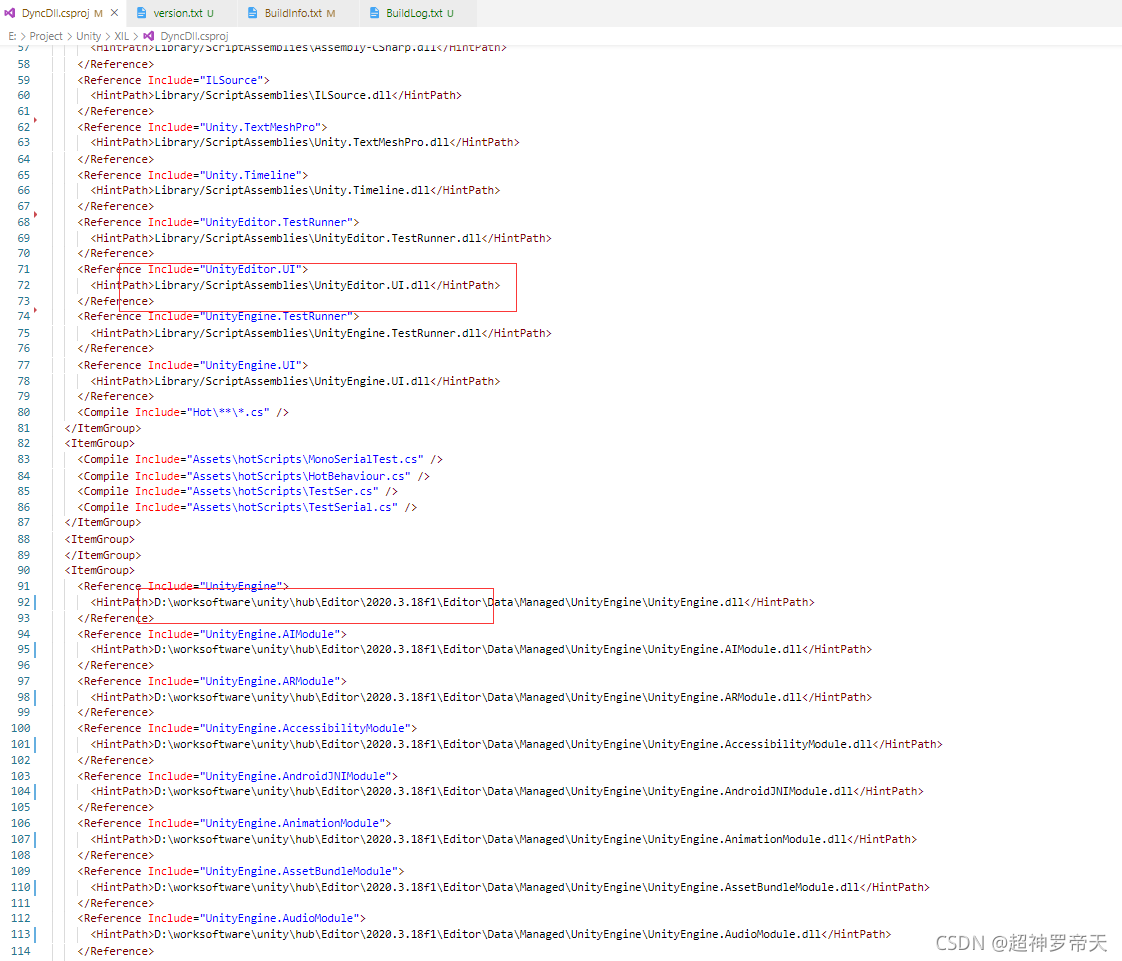Click the Unity.TextMeshPro Reference Include line
The height and width of the screenshot is (961, 1122).
pos(202,127)
